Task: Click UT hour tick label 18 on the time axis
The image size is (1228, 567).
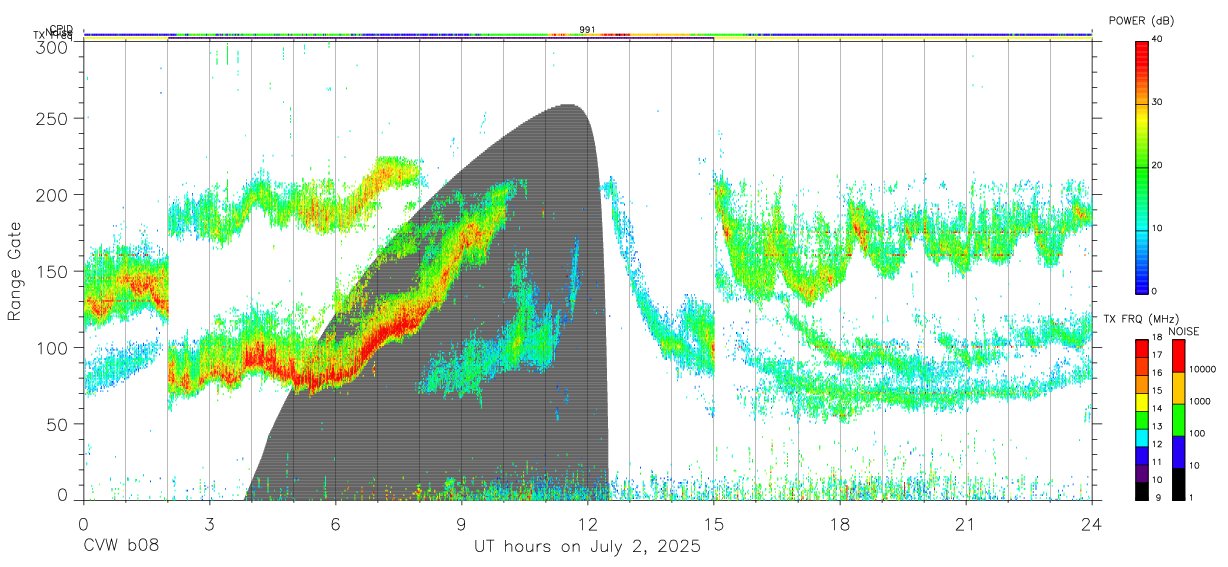Action: click(x=839, y=524)
